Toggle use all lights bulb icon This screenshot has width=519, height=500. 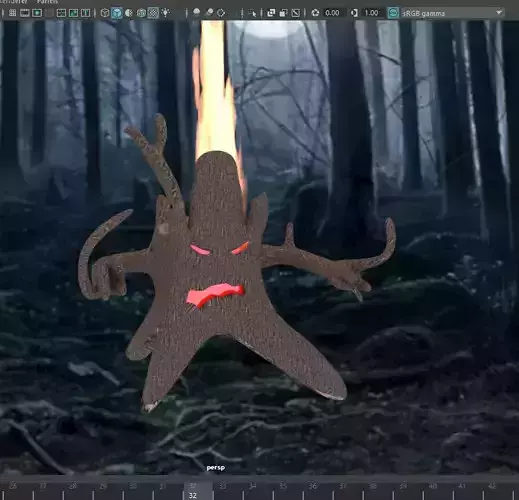(x=165, y=13)
